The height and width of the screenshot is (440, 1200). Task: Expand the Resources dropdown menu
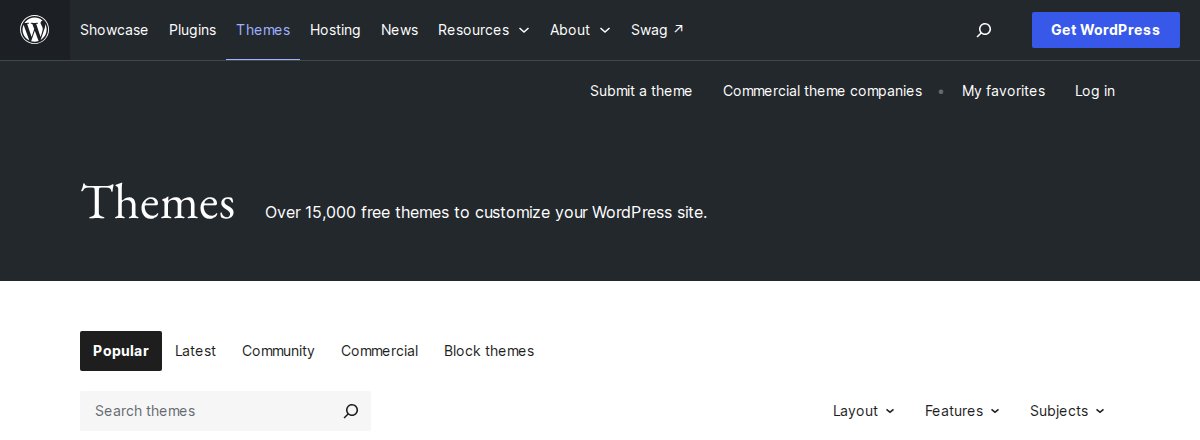484,30
